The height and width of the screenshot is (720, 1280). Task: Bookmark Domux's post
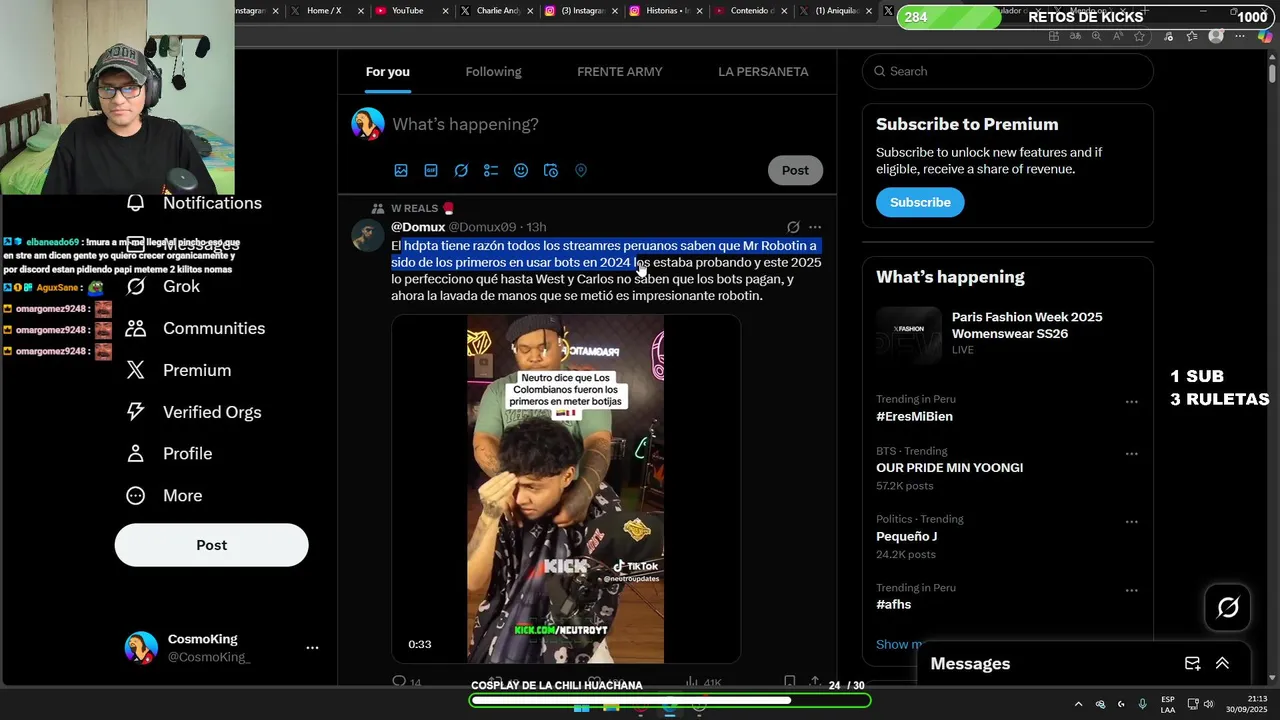click(789, 682)
